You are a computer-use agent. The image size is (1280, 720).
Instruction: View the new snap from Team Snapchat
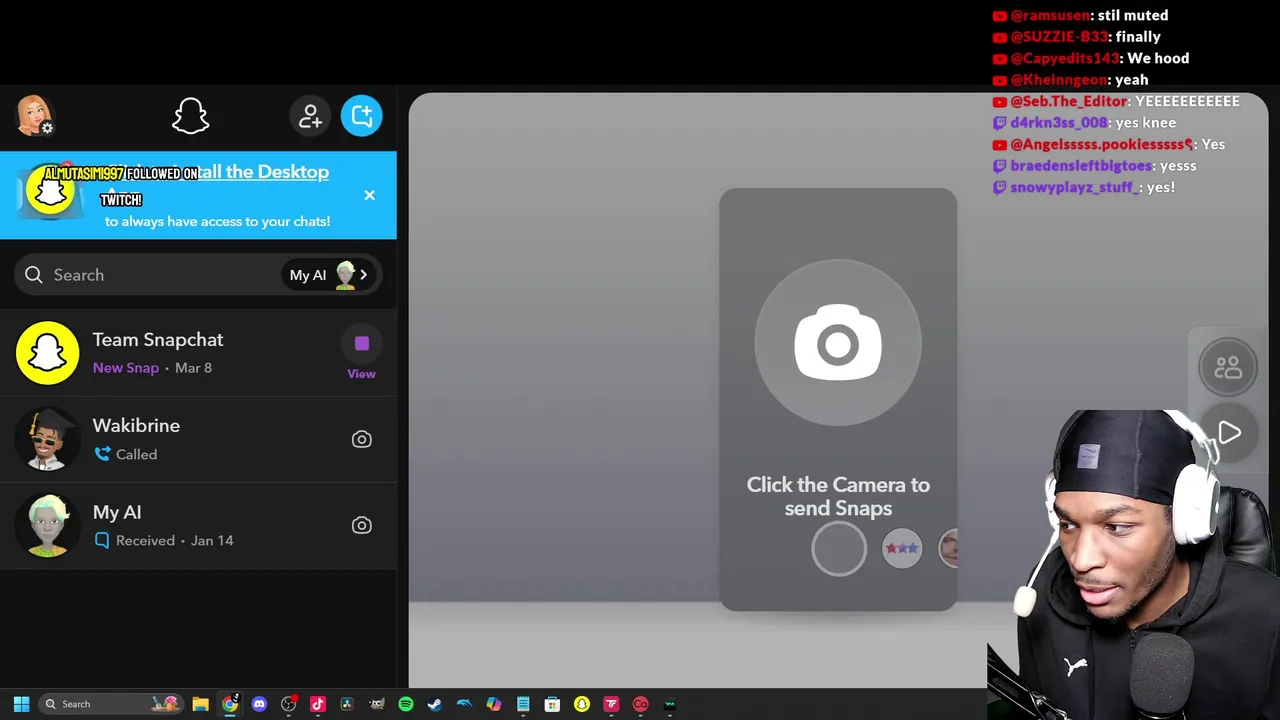pos(361,354)
